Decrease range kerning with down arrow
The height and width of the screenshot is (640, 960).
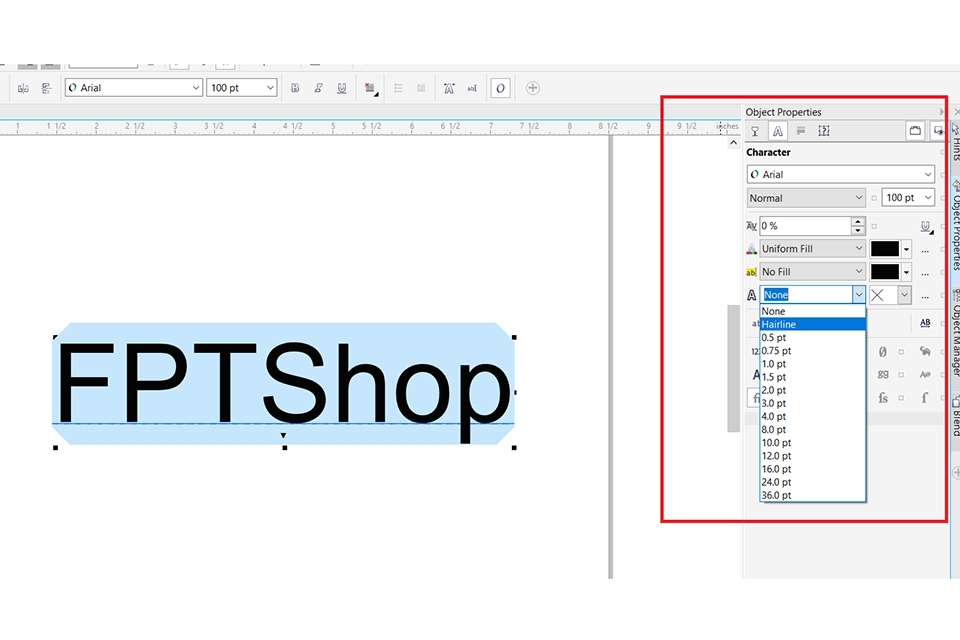coord(858,231)
